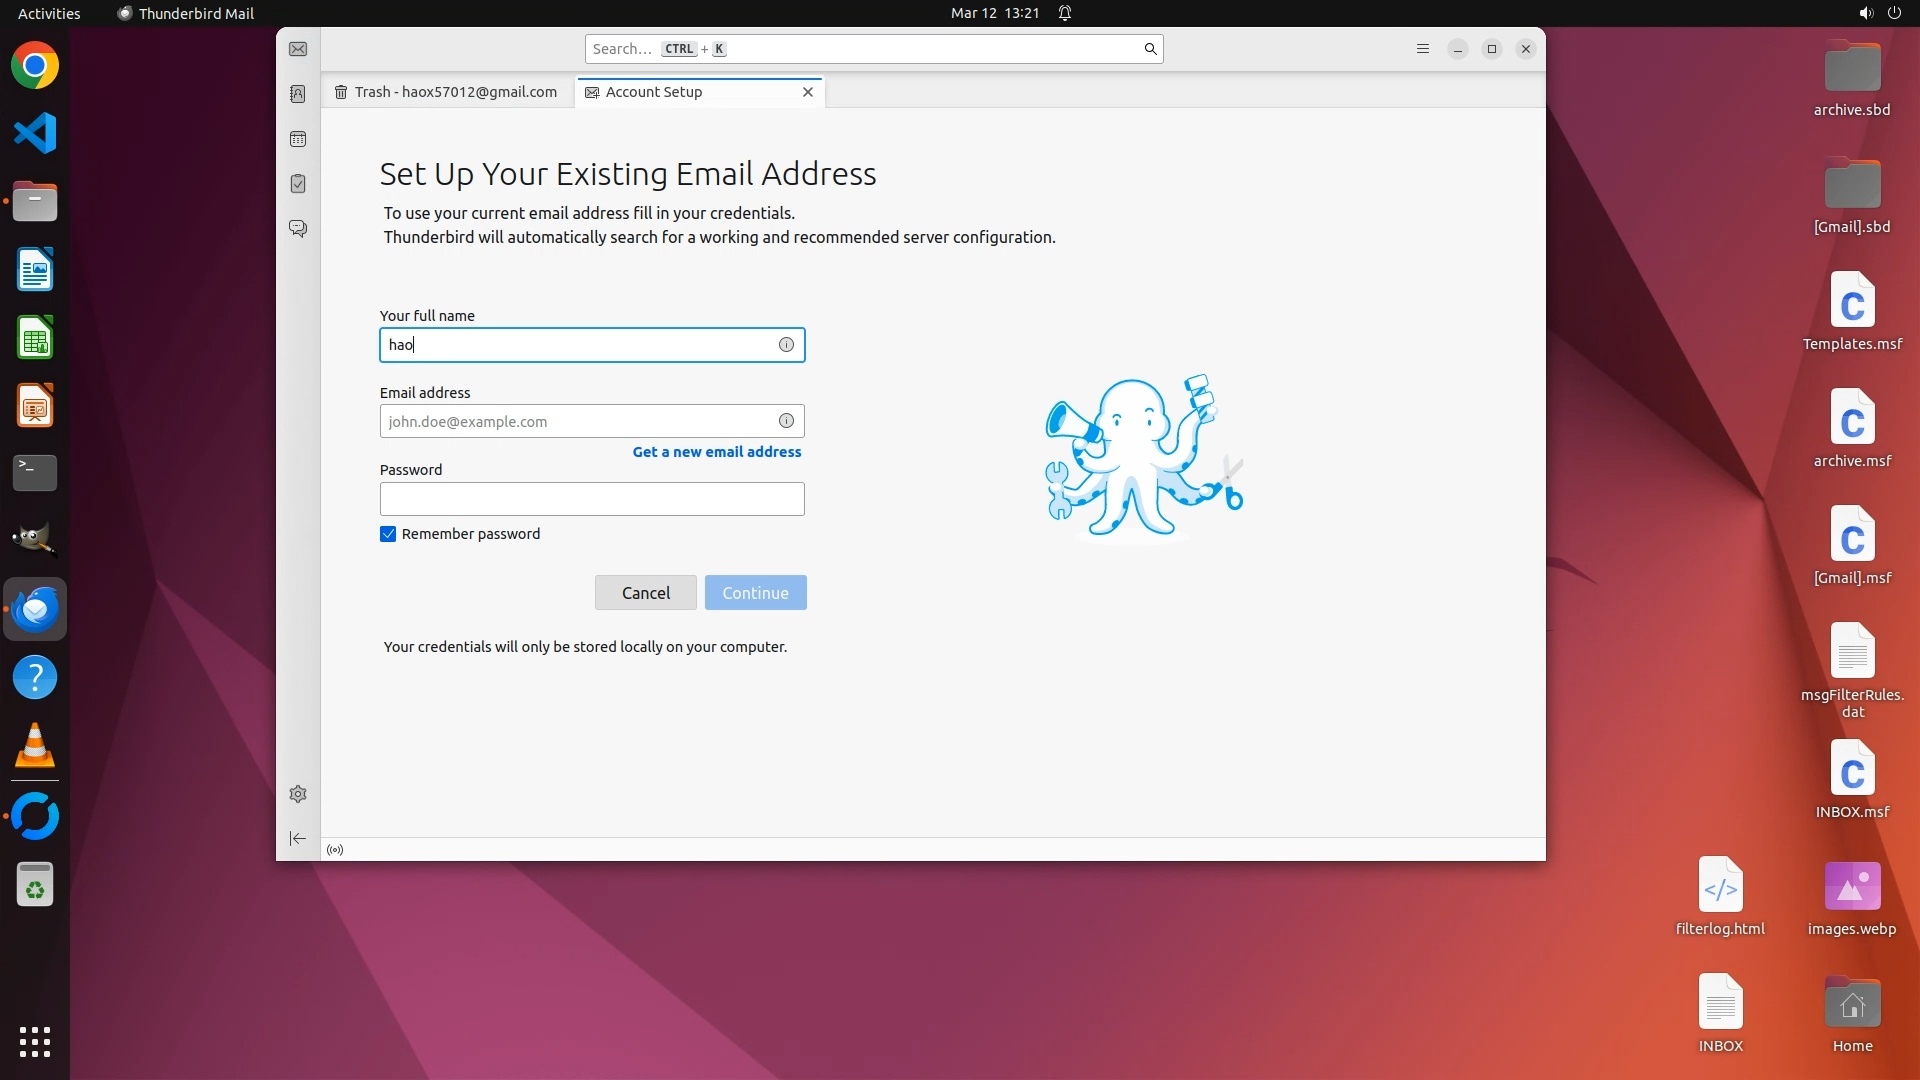Open the system power menu
1920x1080 pixels.
click(1894, 13)
